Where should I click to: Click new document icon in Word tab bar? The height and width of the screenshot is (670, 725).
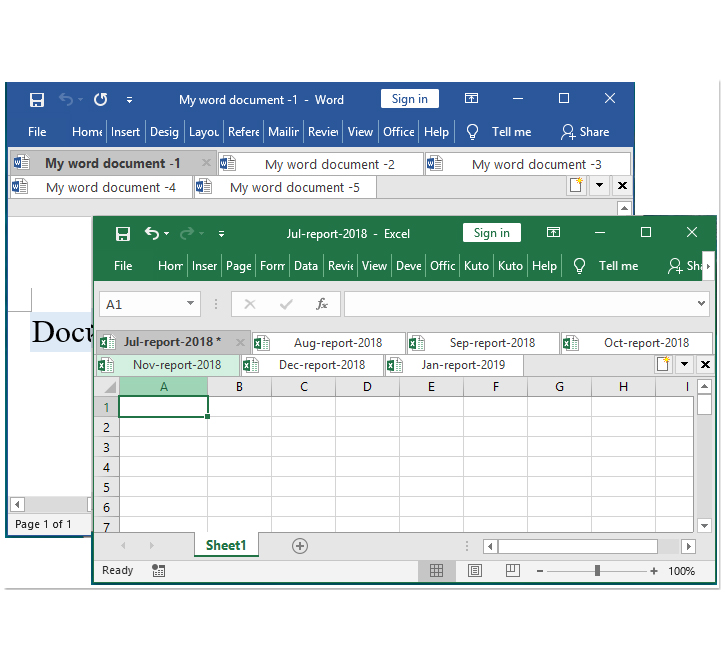coord(576,185)
